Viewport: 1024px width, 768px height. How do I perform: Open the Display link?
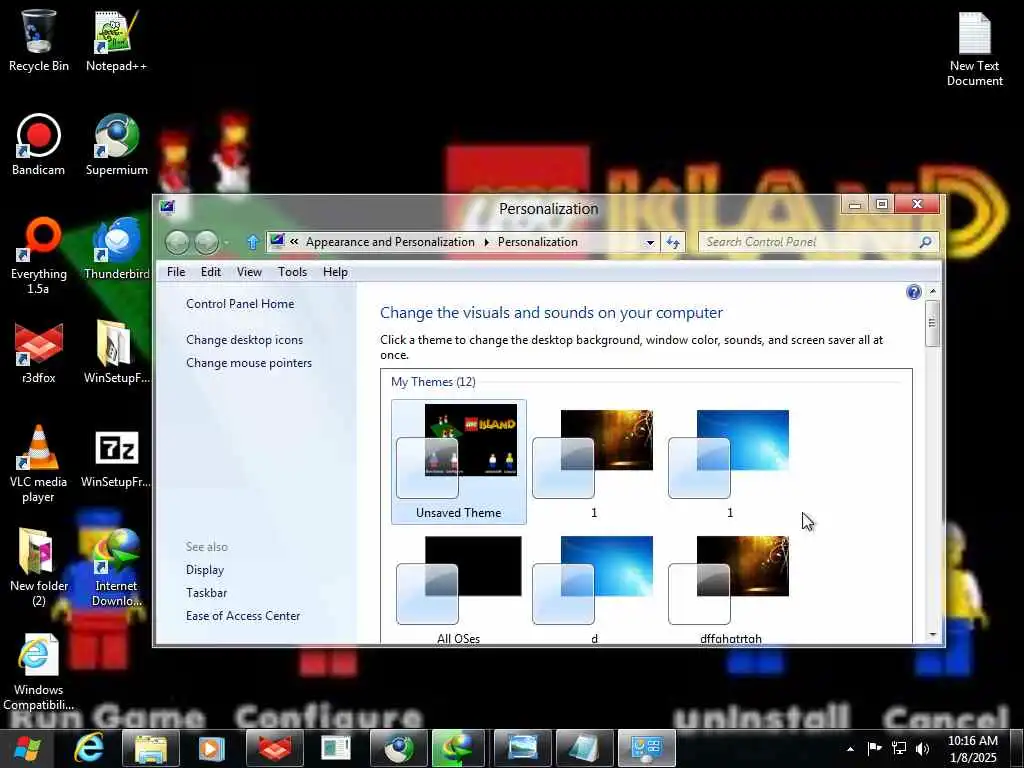204,569
